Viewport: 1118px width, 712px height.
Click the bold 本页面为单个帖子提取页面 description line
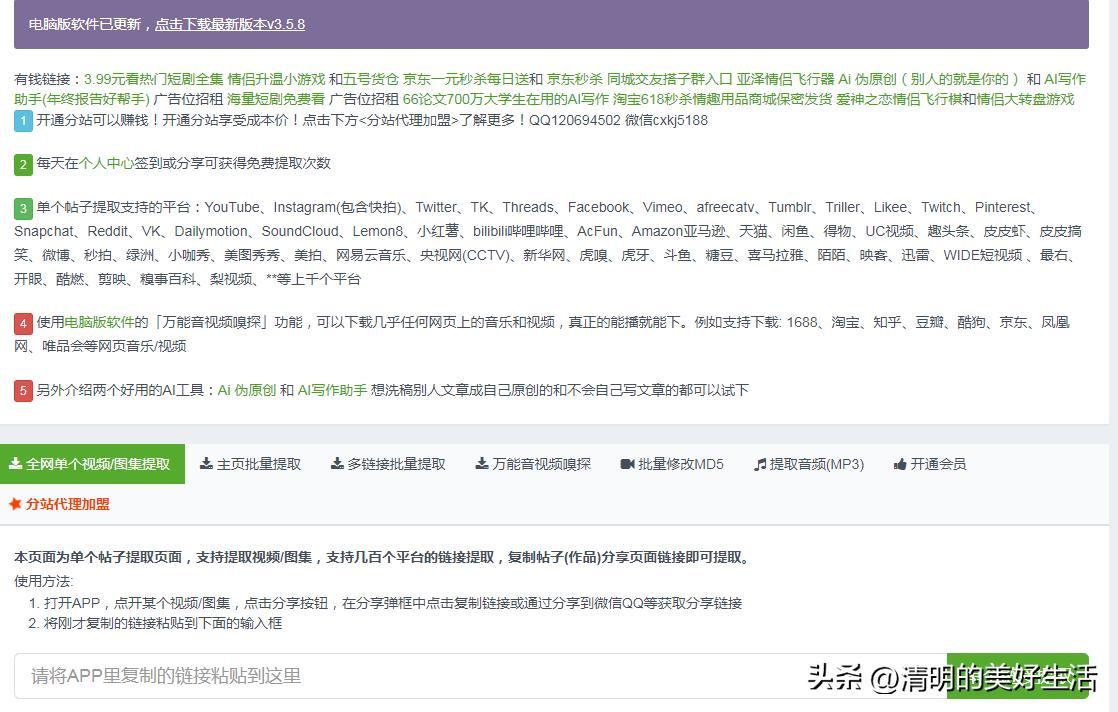[384, 557]
